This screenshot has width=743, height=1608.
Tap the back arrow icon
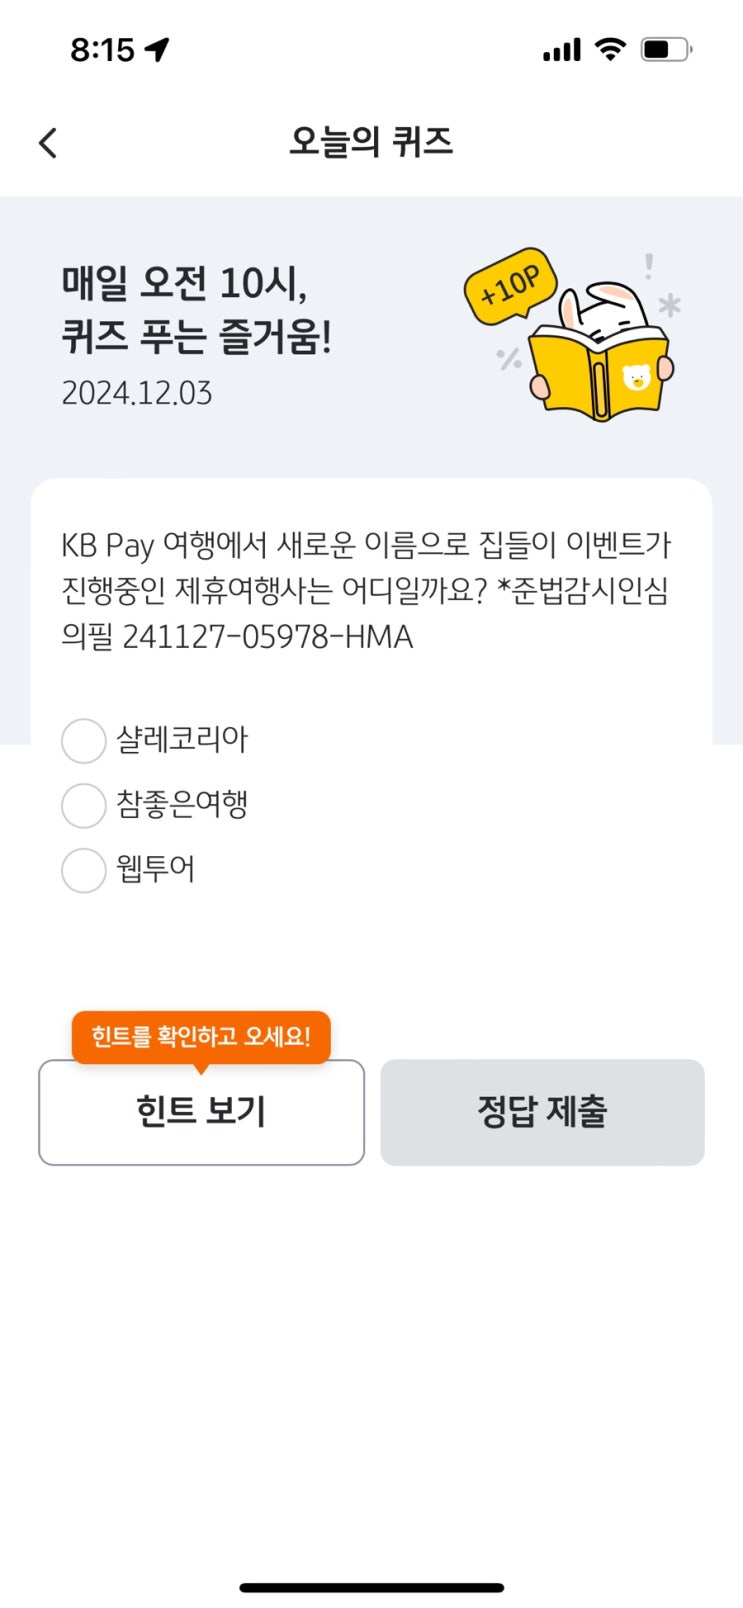(48, 143)
